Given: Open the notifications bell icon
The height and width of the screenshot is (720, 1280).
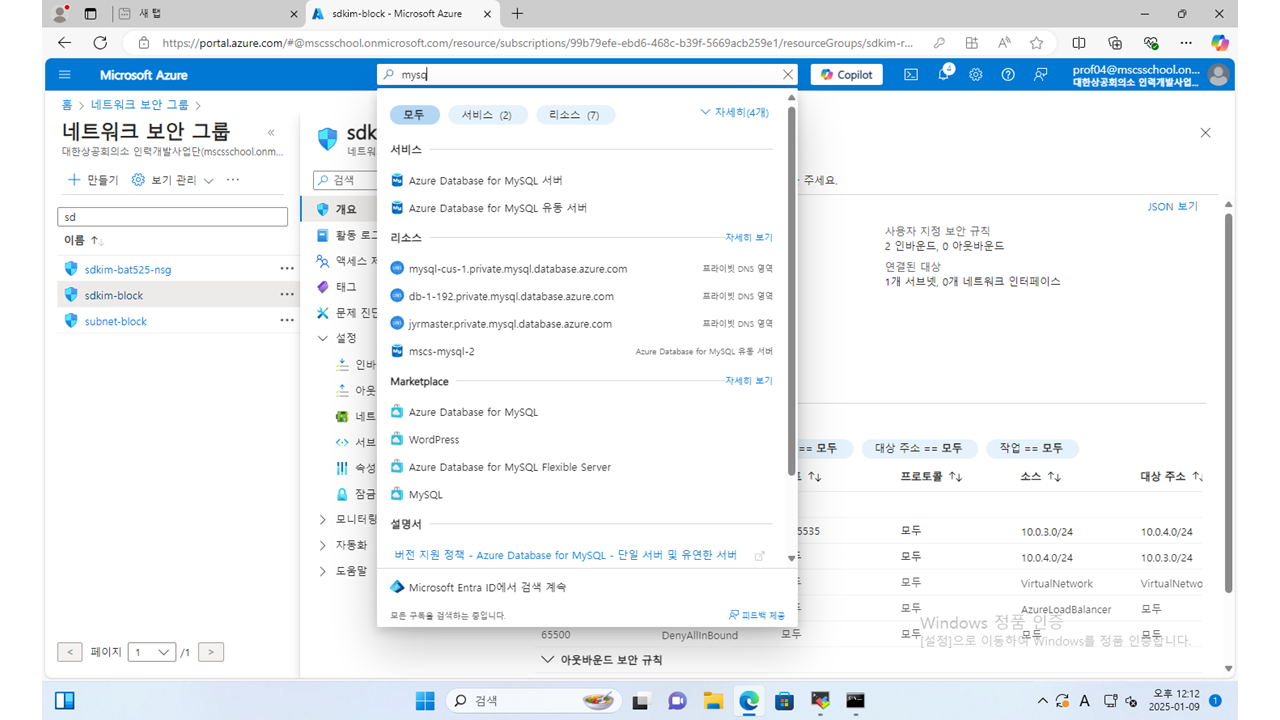Looking at the screenshot, I should [x=944, y=75].
